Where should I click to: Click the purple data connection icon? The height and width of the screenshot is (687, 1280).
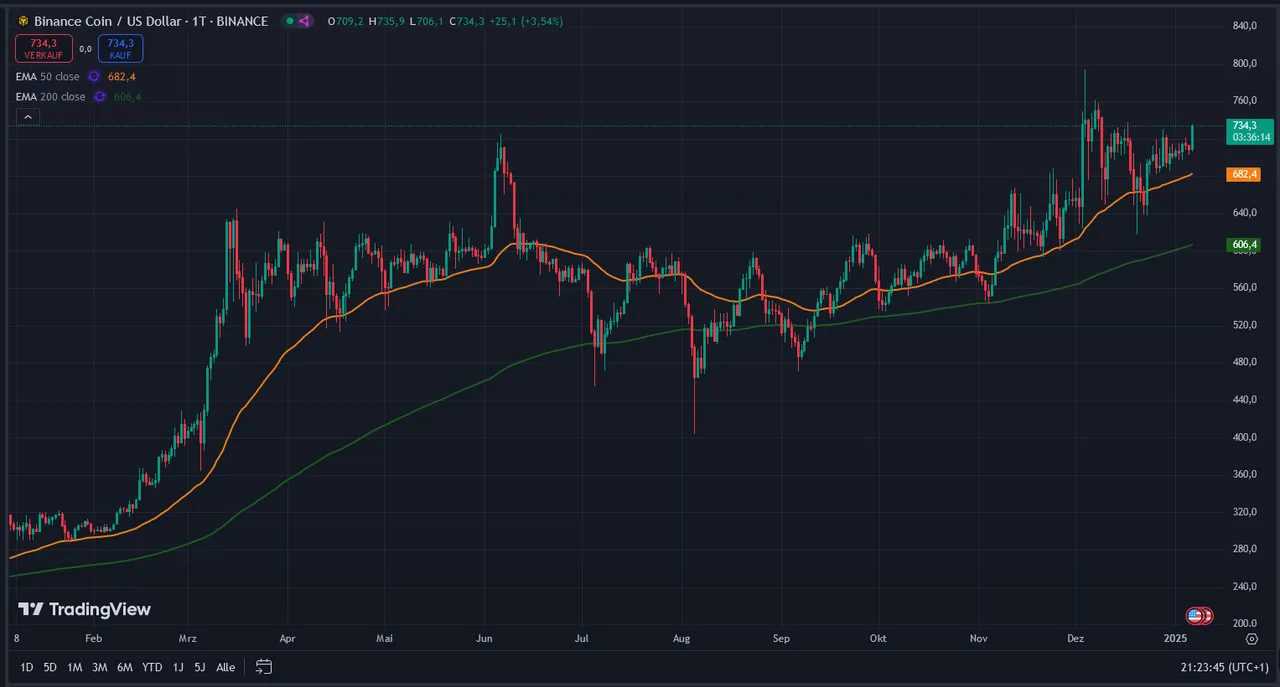304,21
